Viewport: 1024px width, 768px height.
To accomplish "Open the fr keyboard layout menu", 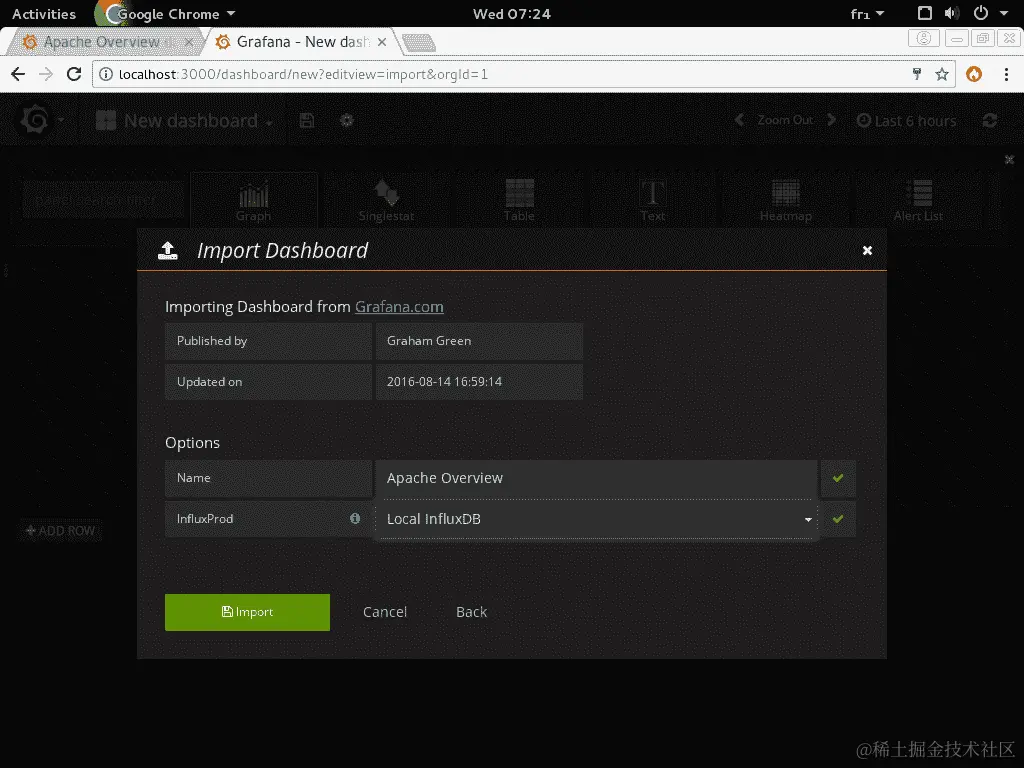I will click(x=867, y=14).
